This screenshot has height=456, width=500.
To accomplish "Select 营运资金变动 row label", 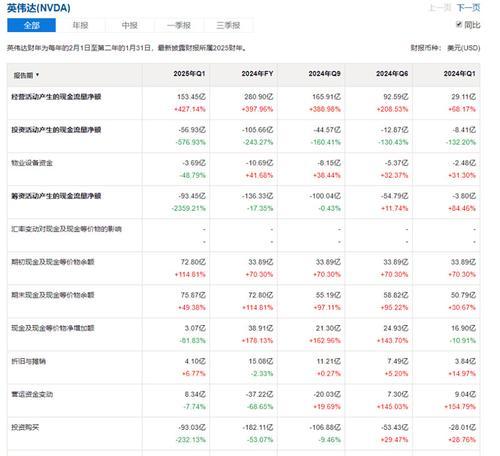I will pos(32,394).
